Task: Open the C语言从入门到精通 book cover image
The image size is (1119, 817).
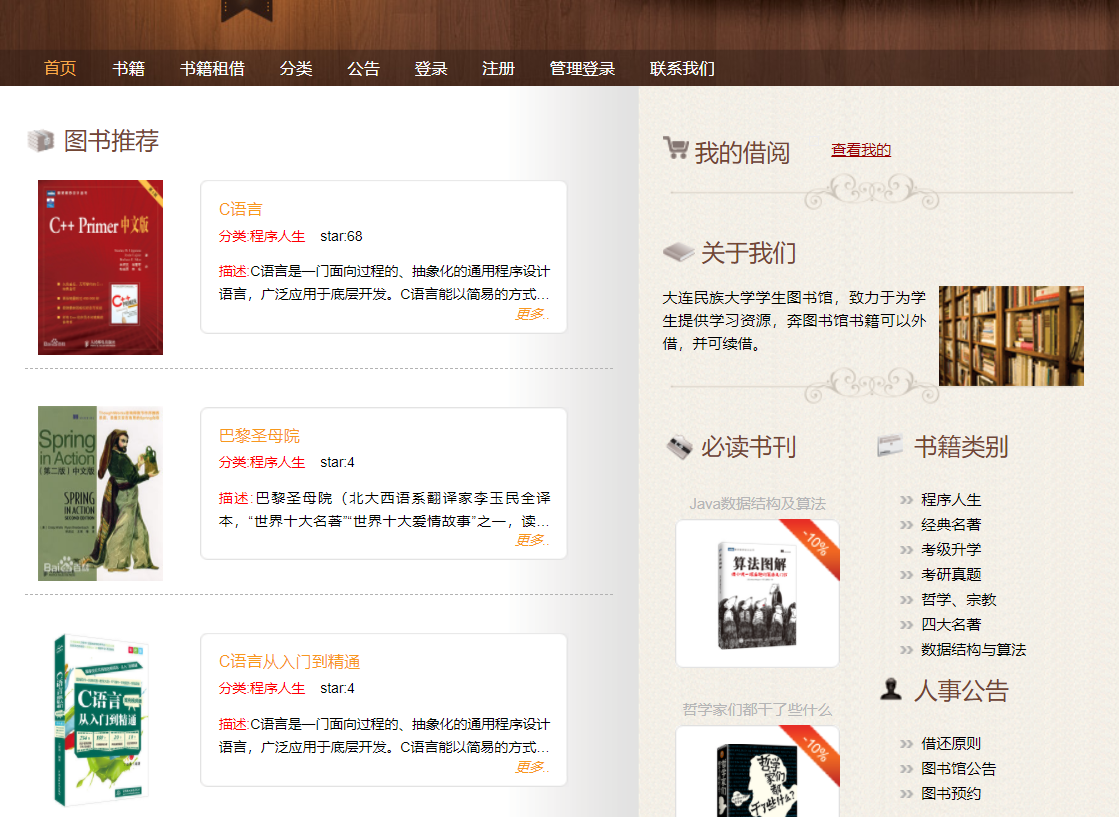Action: click(101, 720)
